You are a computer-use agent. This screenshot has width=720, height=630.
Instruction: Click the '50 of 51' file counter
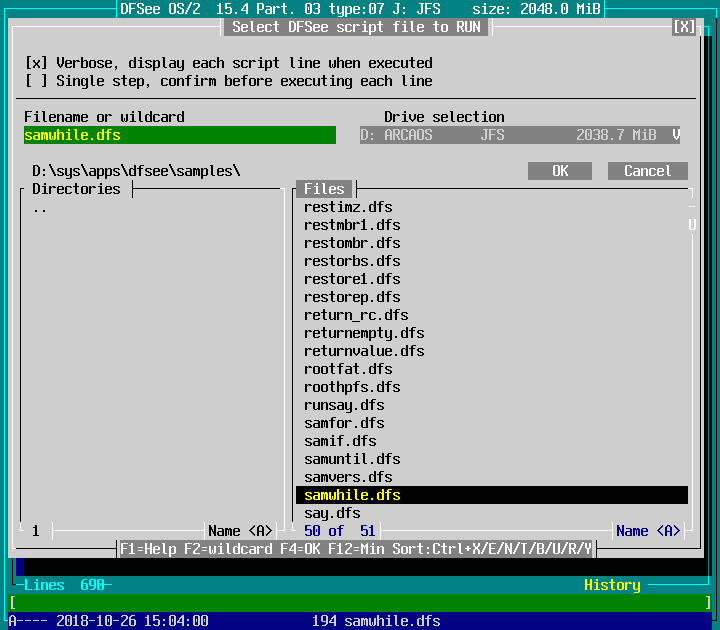coord(340,531)
